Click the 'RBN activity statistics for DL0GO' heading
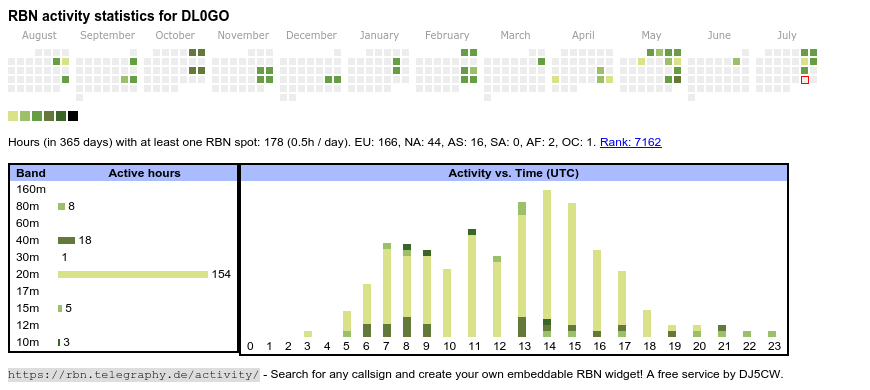 coord(119,16)
